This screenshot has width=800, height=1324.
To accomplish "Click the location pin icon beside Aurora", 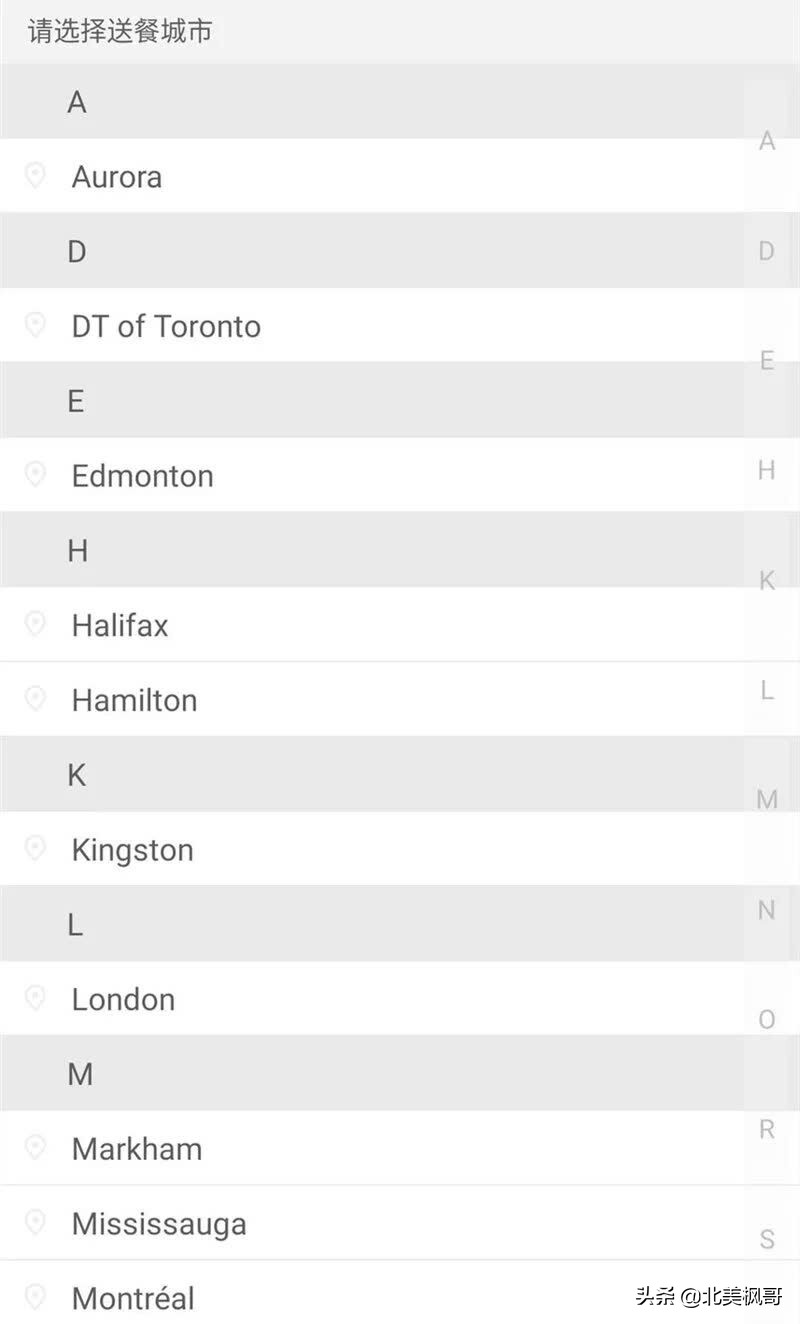I will 35,176.
